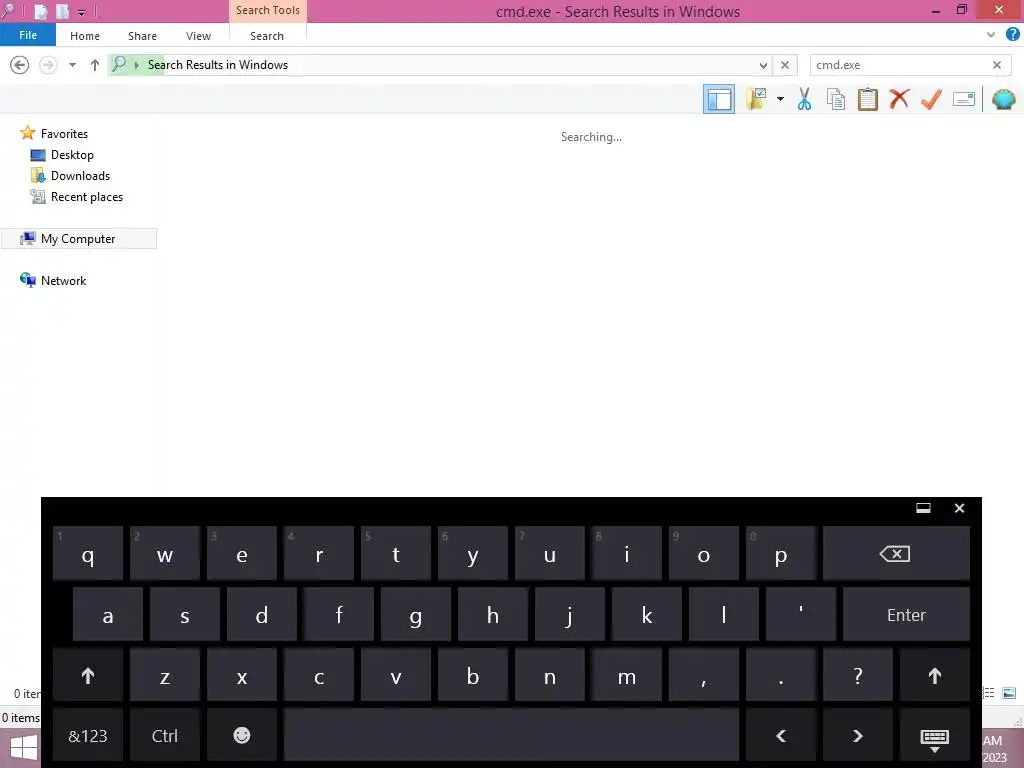Switch to large icons view in status bar
Image resolution: width=1024 pixels, height=768 pixels.
click(1009, 693)
